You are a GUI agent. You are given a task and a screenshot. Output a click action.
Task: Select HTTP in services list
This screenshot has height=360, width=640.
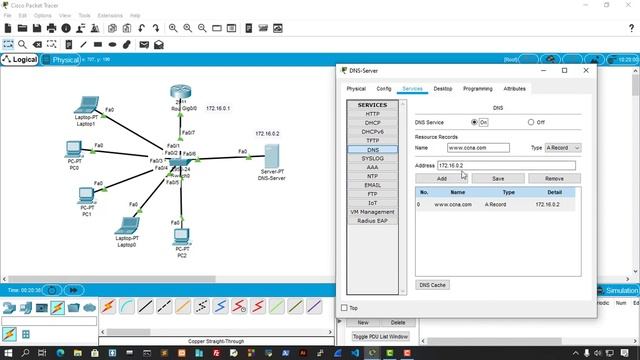click(x=373, y=114)
